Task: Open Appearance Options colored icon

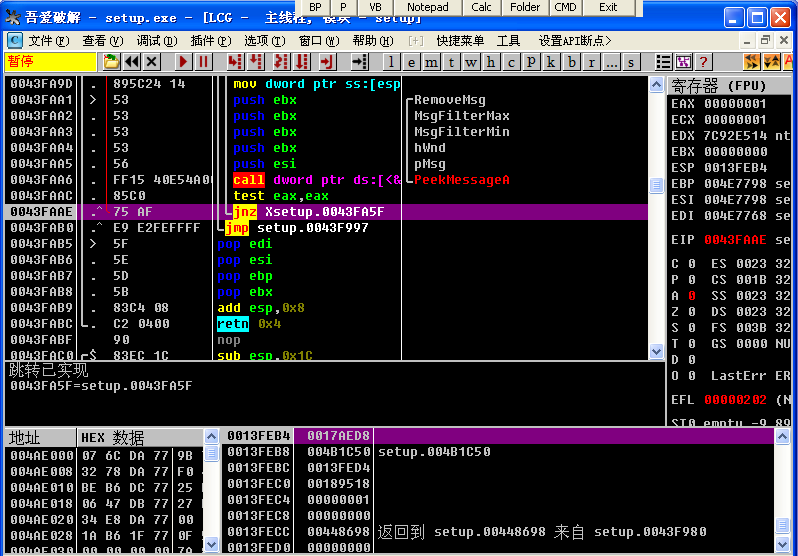Action: 683,62
